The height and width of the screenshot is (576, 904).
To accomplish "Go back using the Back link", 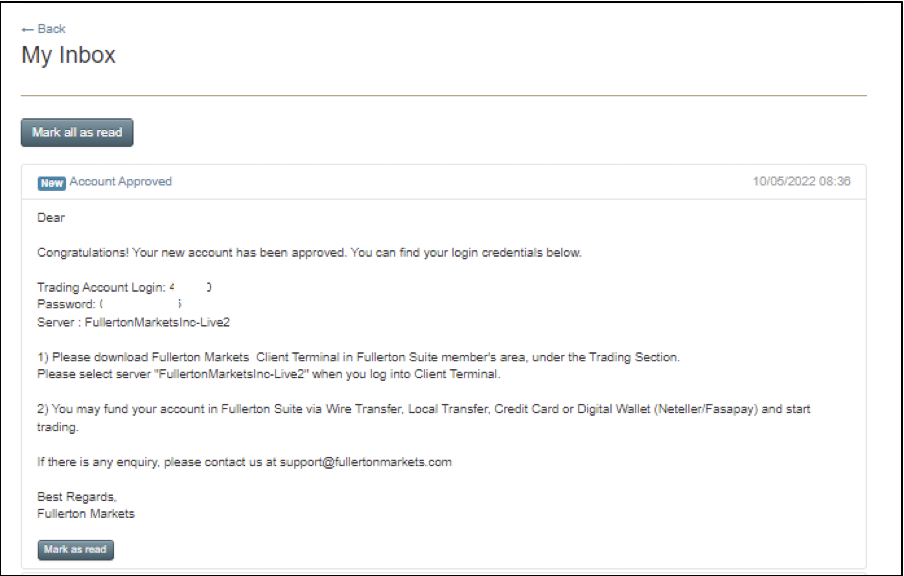I will click(x=43, y=29).
